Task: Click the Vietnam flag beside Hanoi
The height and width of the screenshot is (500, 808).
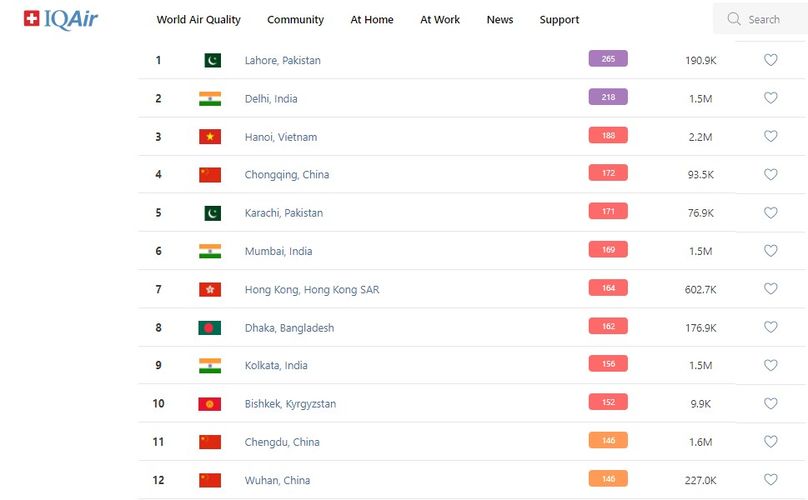Action: [x=210, y=137]
